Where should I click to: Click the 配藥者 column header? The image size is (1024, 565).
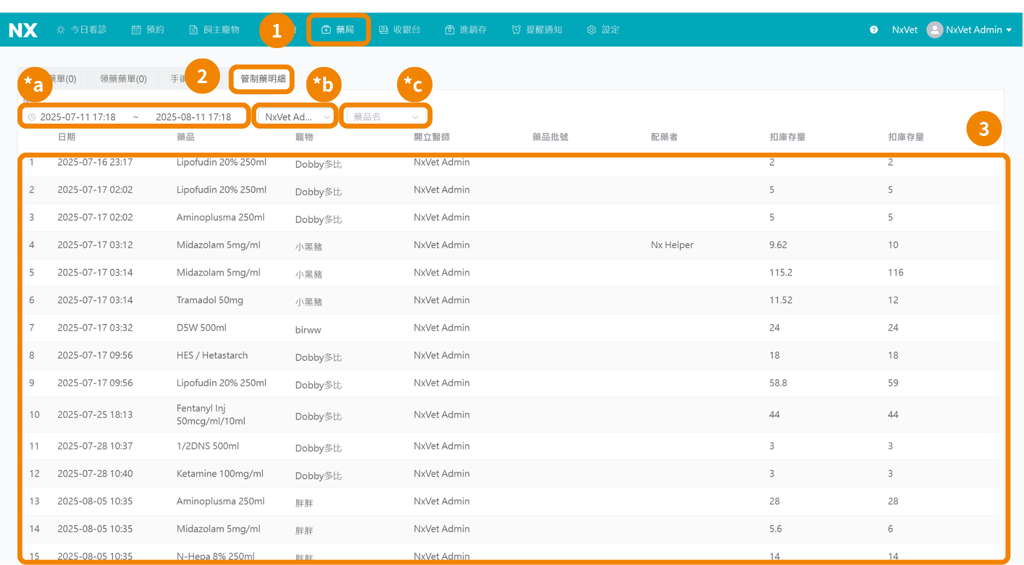pos(664,137)
